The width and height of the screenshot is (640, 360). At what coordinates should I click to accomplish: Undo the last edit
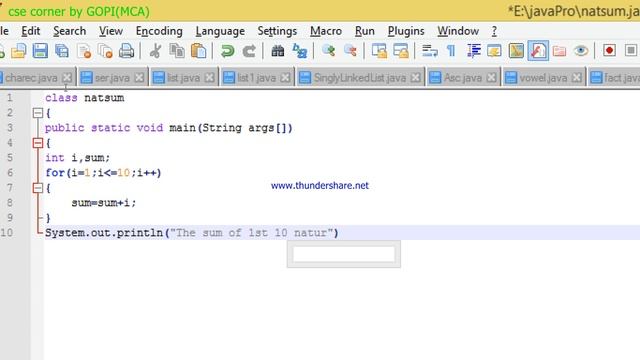(227, 51)
